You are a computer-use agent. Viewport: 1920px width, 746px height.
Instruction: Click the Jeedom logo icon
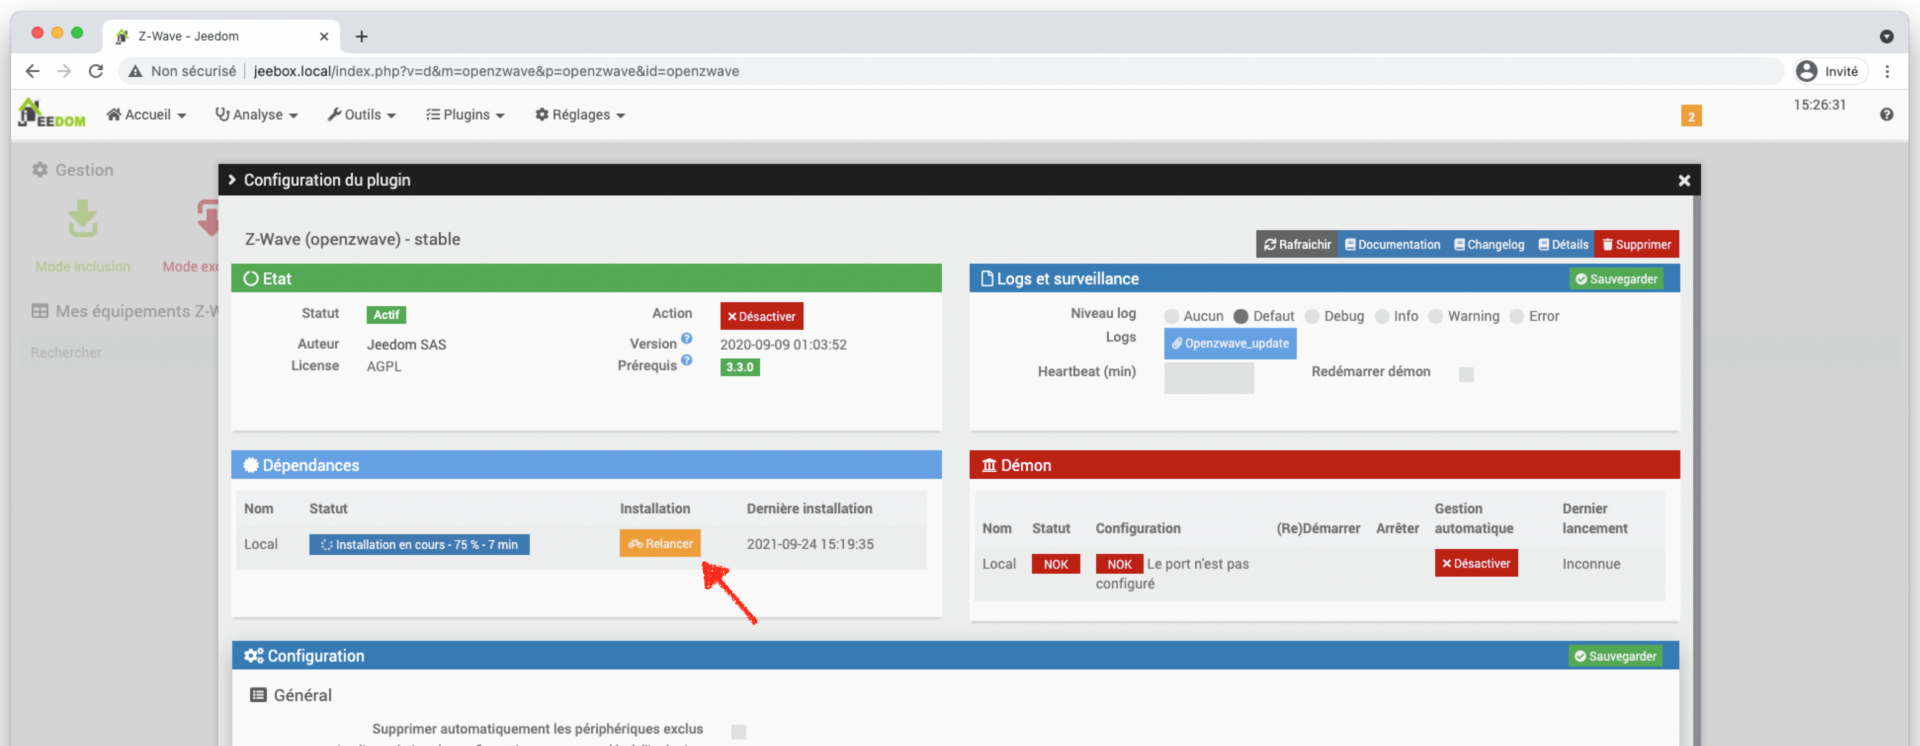[51, 114]
